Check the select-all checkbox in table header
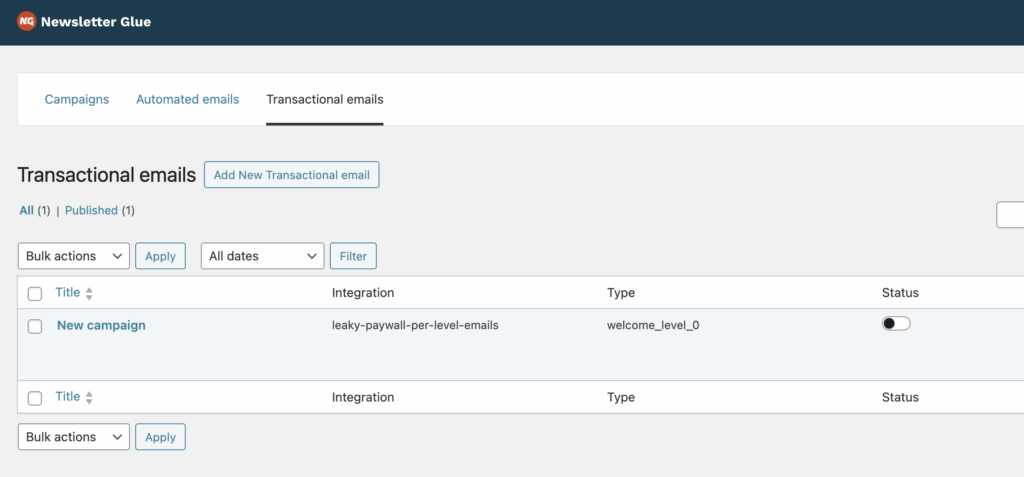 point(35,294)
